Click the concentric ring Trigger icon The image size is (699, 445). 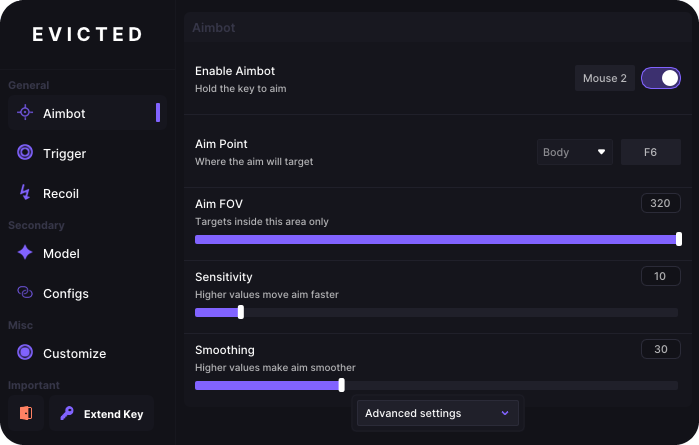(25, 152)
